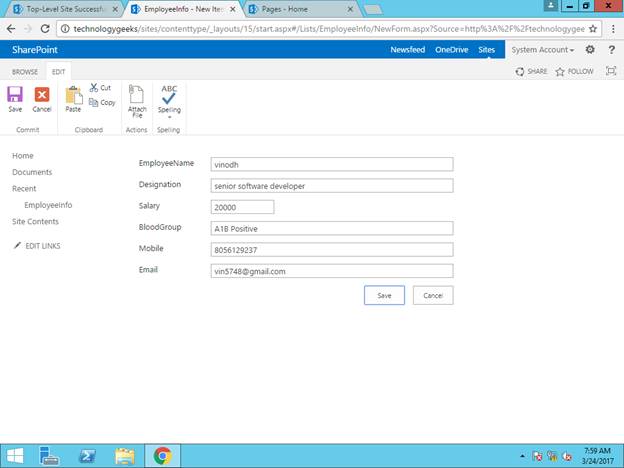Click the form Save button

(384, 295)
